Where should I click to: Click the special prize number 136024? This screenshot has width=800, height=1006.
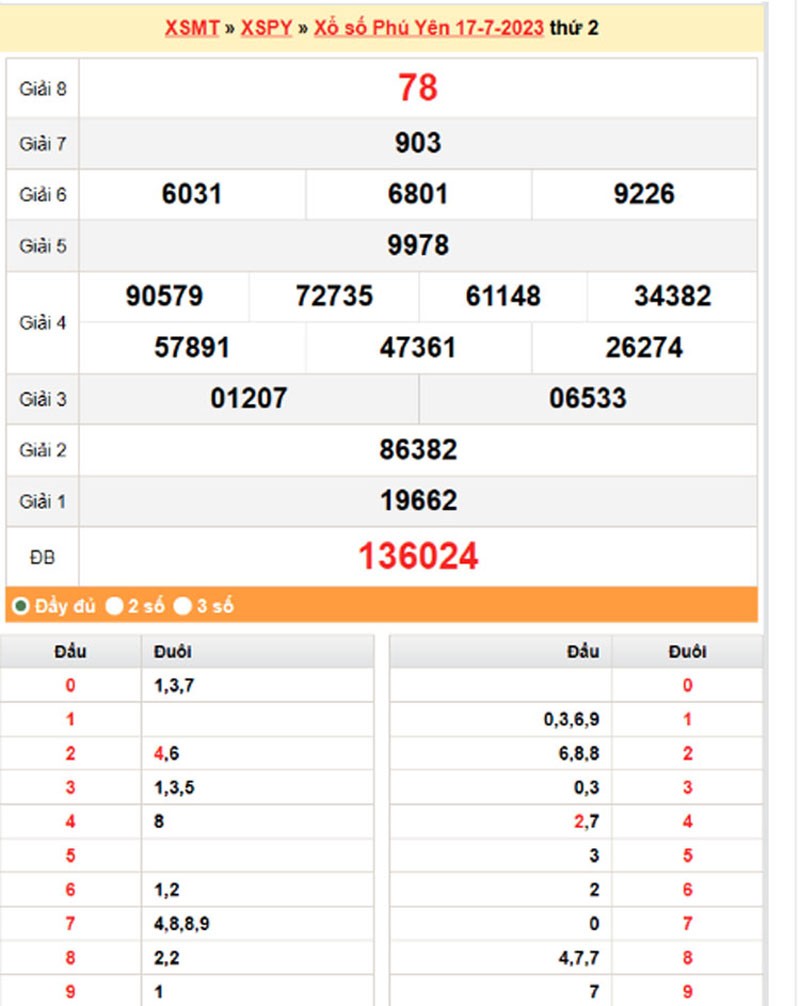[419, 556]
